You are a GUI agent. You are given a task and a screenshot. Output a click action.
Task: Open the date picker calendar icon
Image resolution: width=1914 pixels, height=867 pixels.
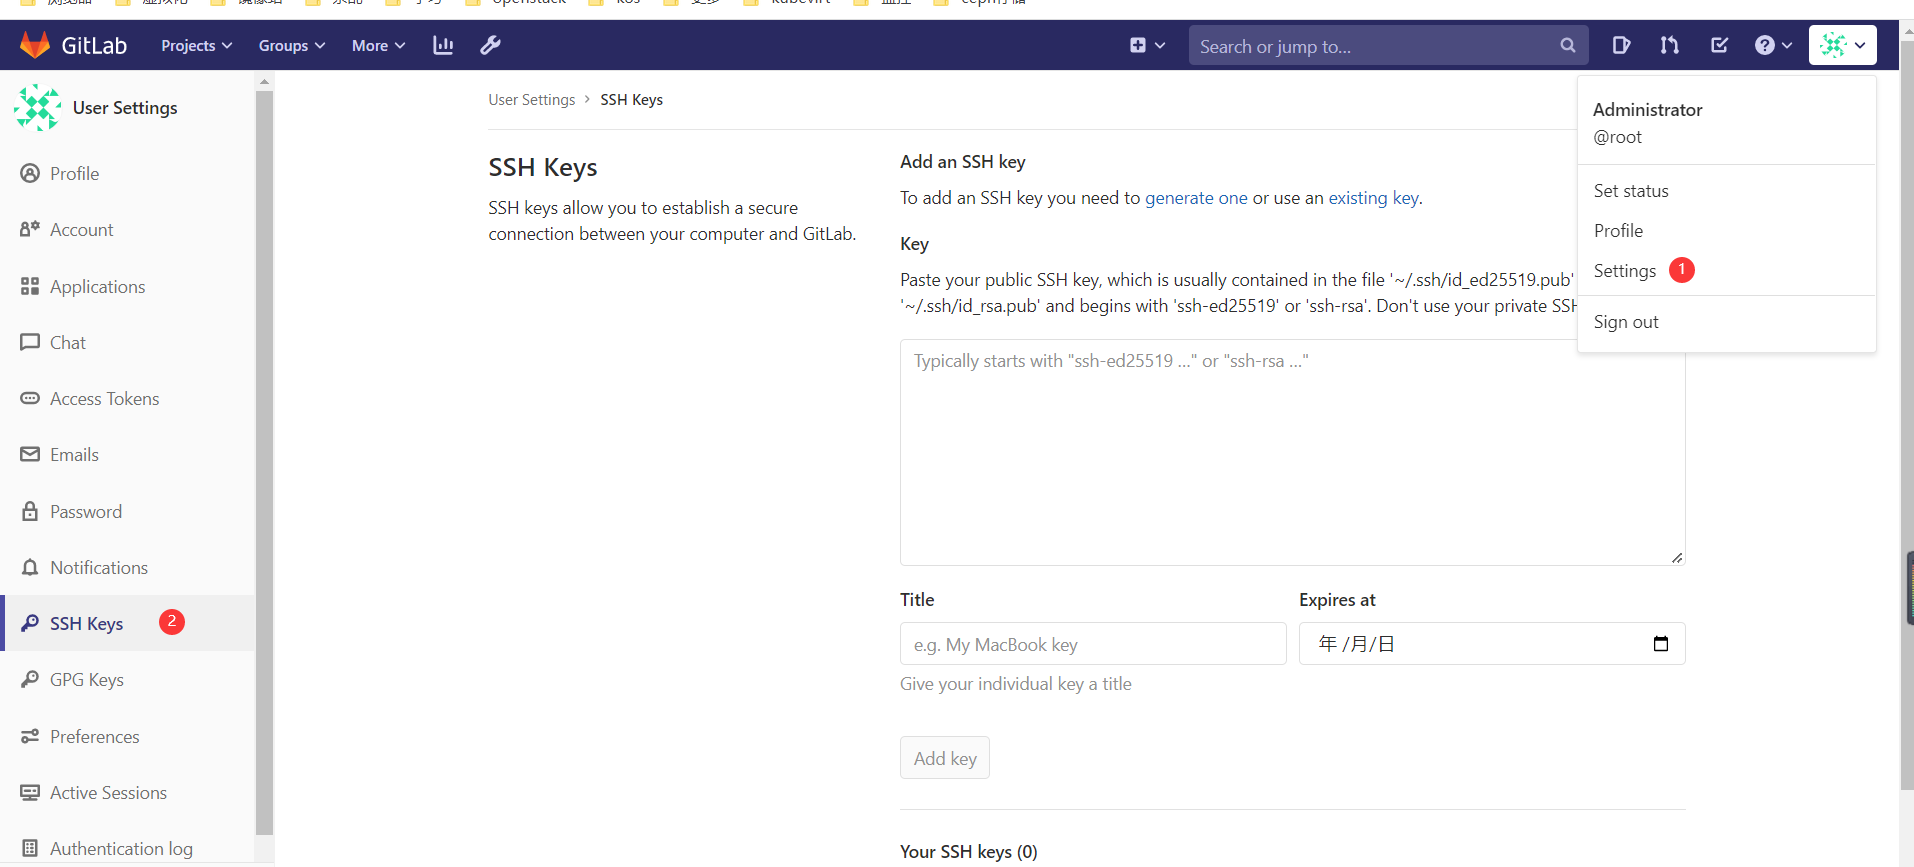[1660, 644]
